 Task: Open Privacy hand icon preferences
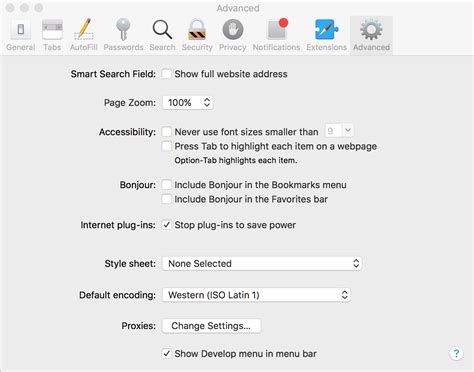(232, 35)
